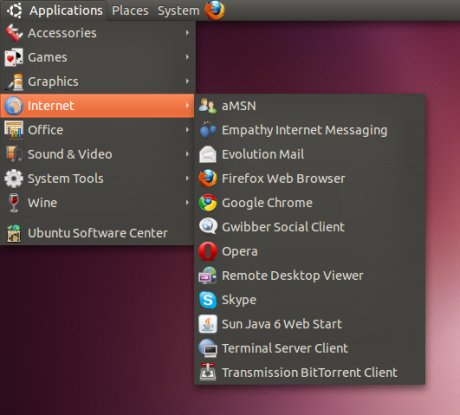Viewport: 460px width, 415px height.
Task: Open Google Chrome text entry
Action: click(x=267, y=203)
